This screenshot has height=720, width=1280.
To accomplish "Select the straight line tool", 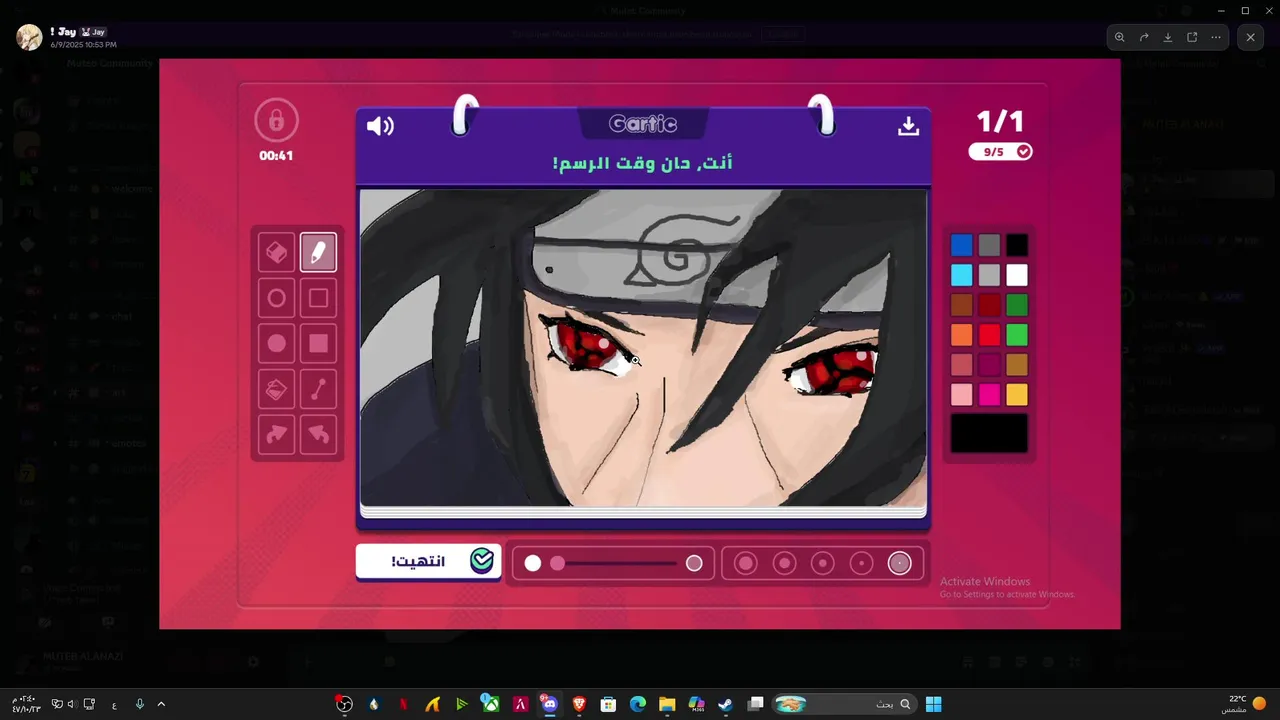I will click(x=318, y=389).
